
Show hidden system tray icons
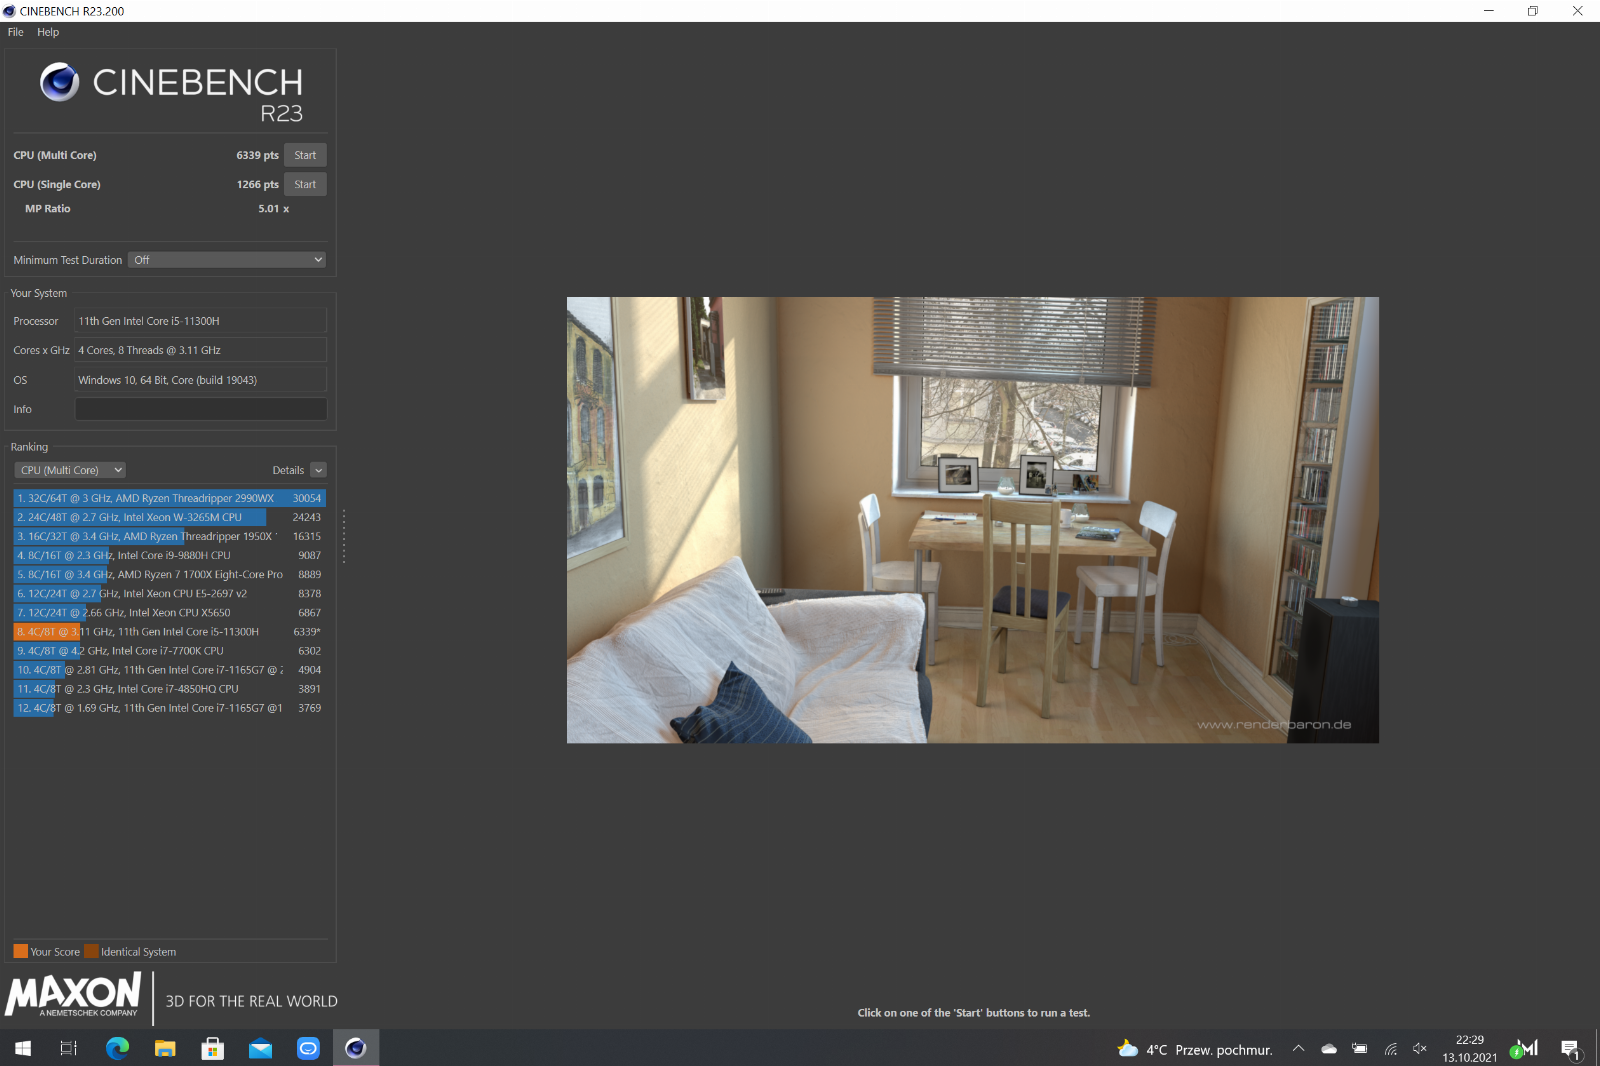tap(1298, 1048)
